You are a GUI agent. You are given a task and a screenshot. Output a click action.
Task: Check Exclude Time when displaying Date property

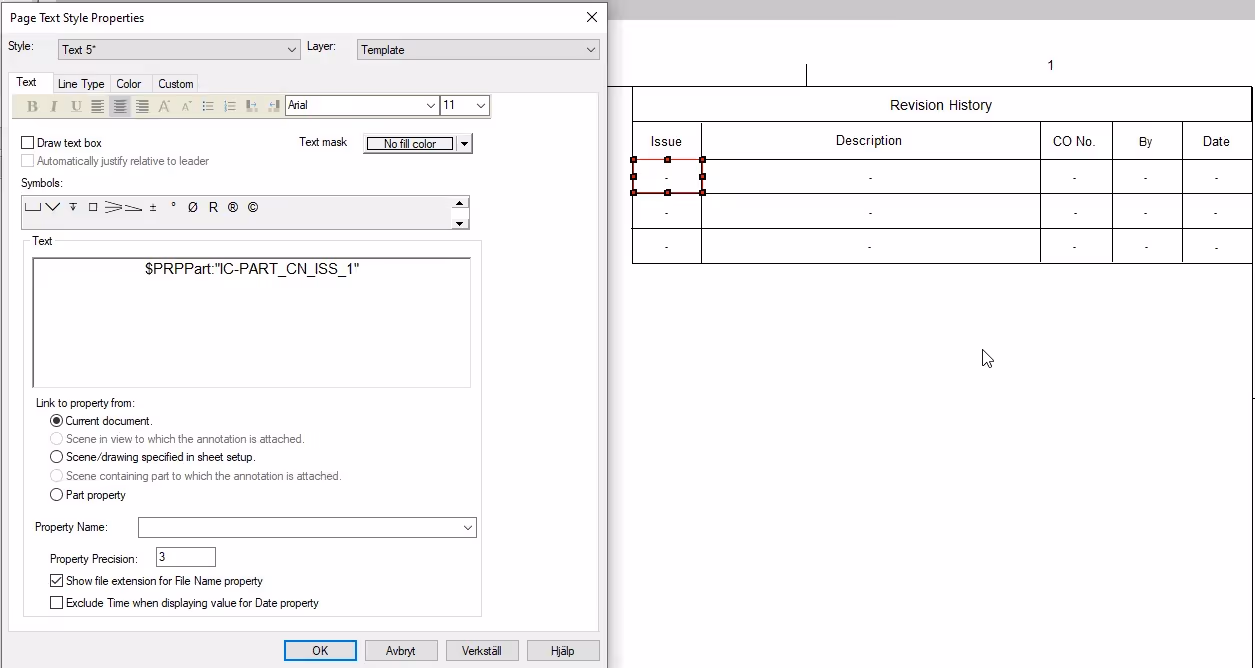(57, 603)
